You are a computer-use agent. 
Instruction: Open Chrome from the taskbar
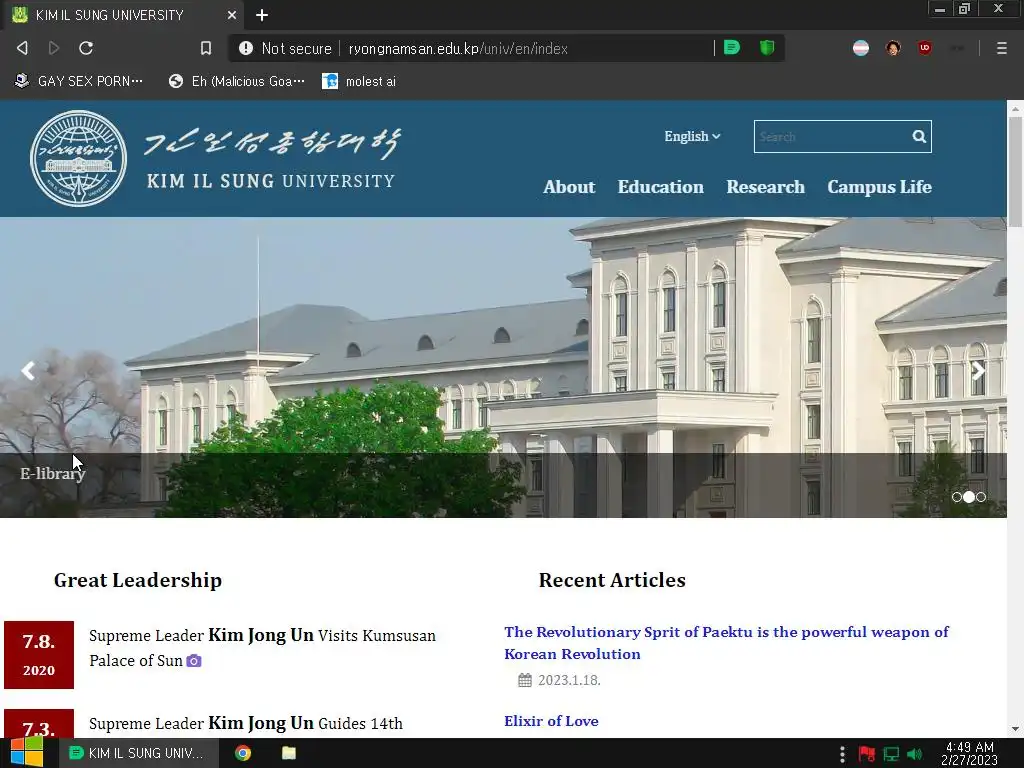pyautogui.click(x=243, y=753)
